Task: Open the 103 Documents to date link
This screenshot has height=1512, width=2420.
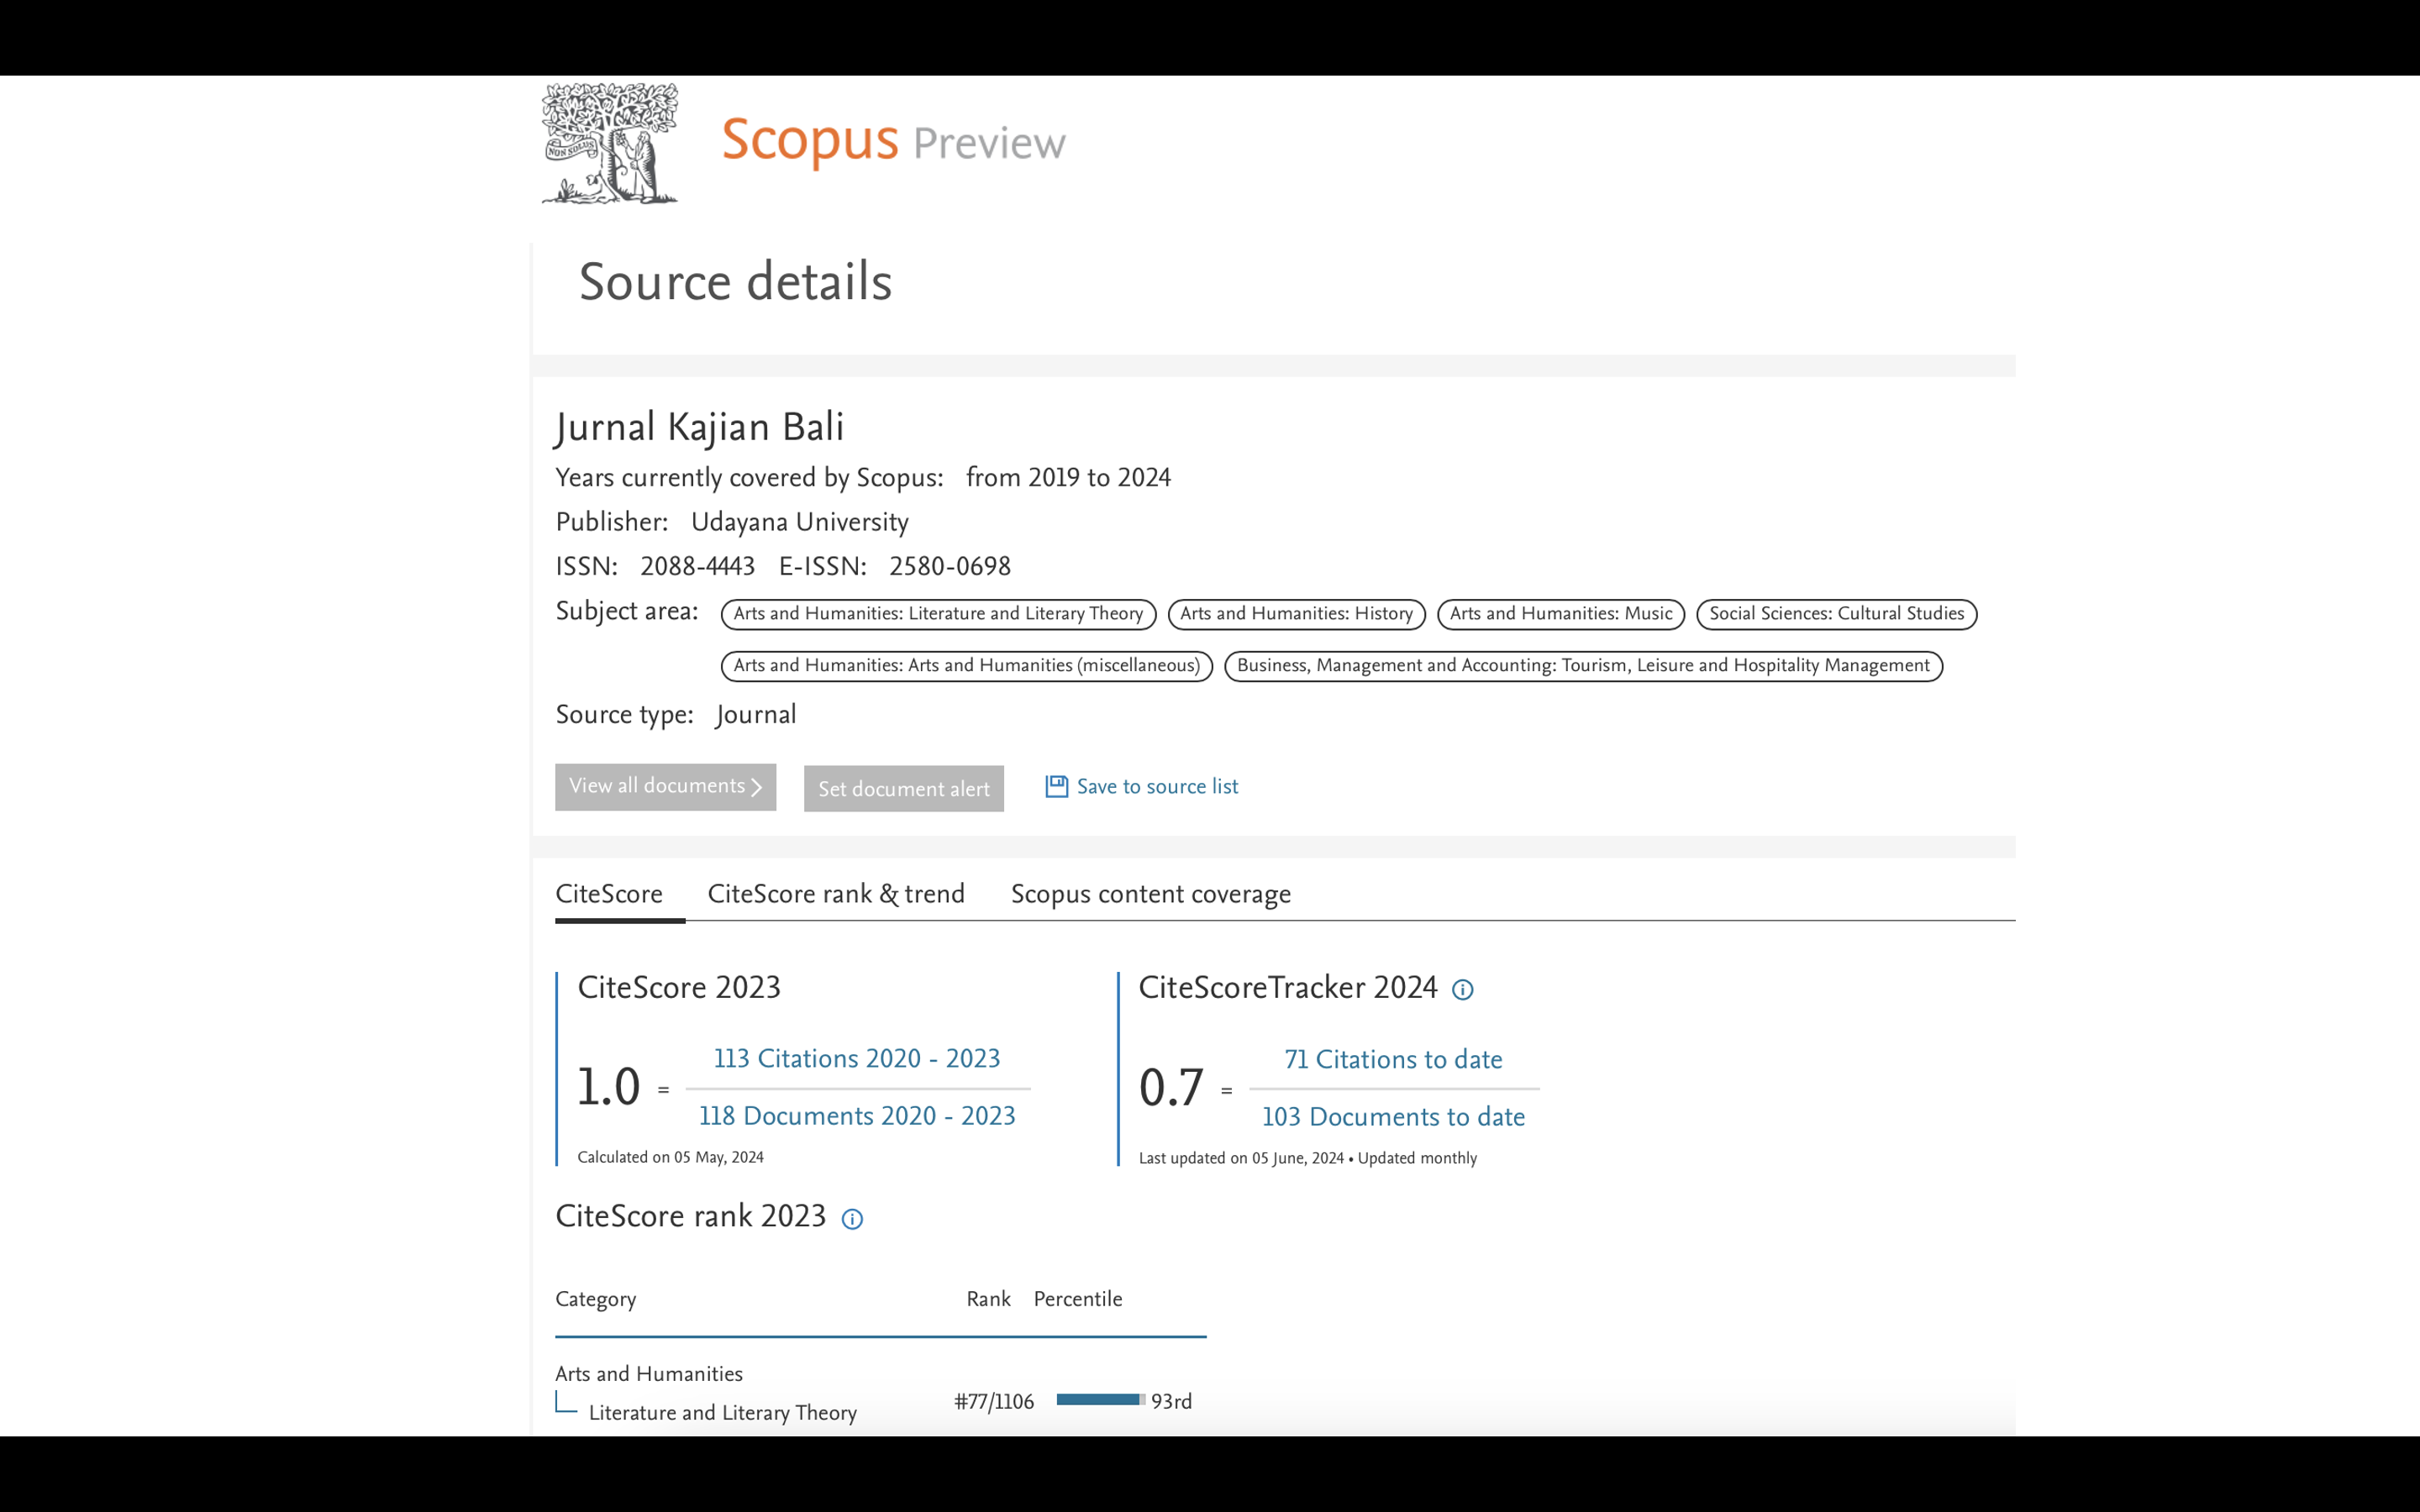Action: coord(1393,1117)
